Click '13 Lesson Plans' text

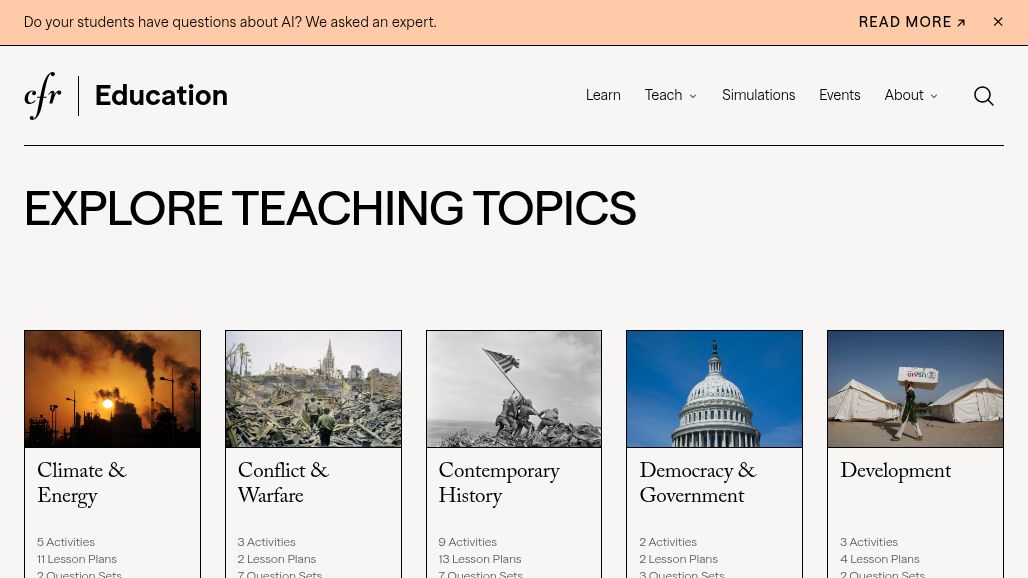coord(480,559)
